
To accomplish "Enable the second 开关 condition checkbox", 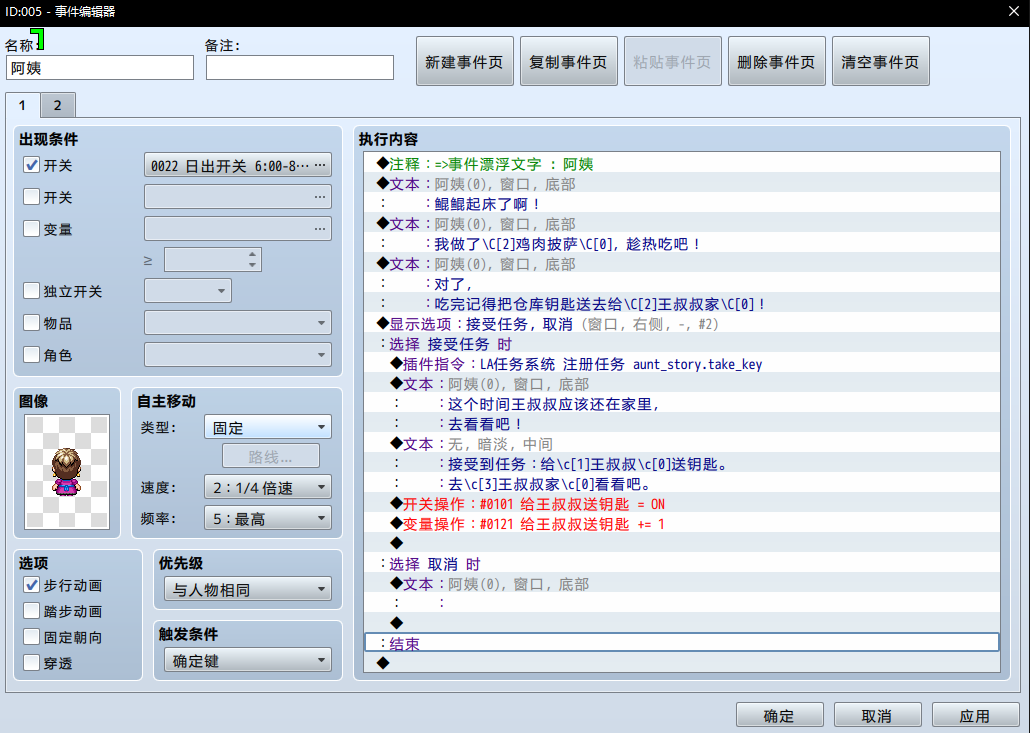I will (32, 196).
